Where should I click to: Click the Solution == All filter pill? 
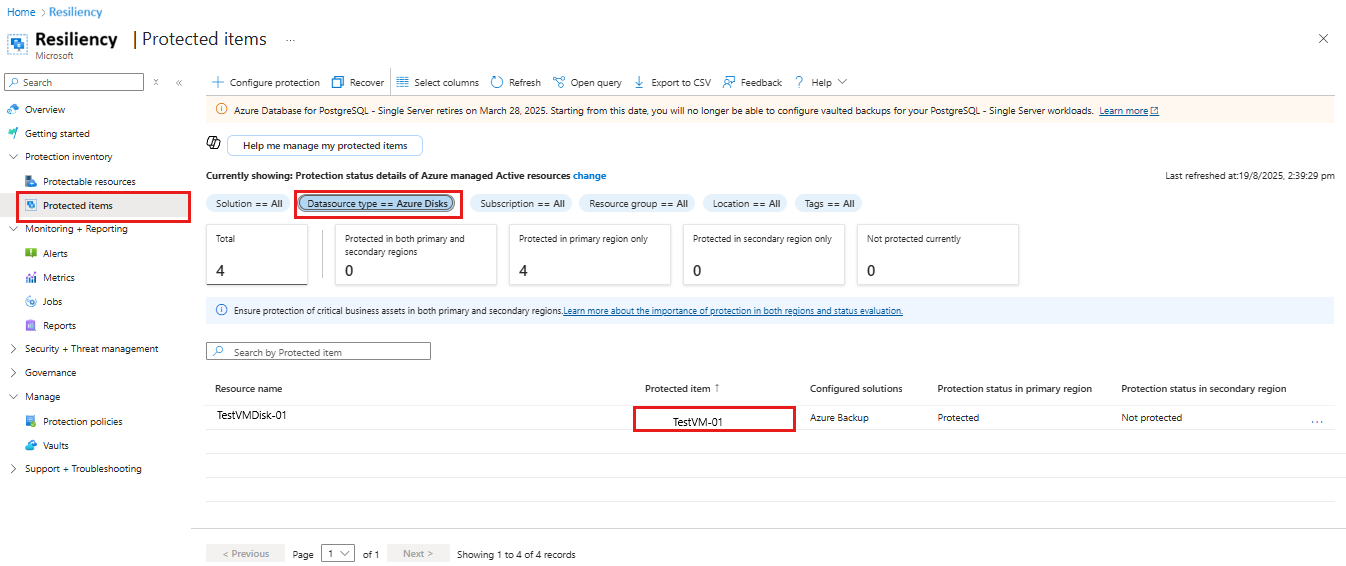[249, 203]
